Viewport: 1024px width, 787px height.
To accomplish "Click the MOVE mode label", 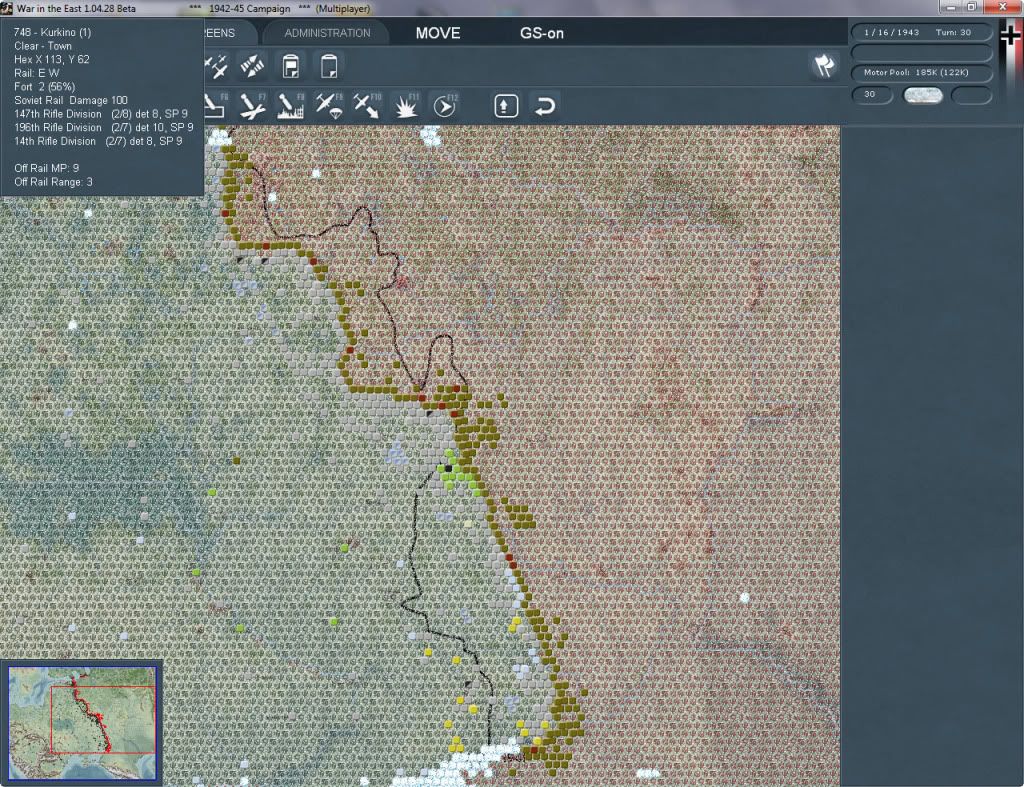I will tap(438, 33).
